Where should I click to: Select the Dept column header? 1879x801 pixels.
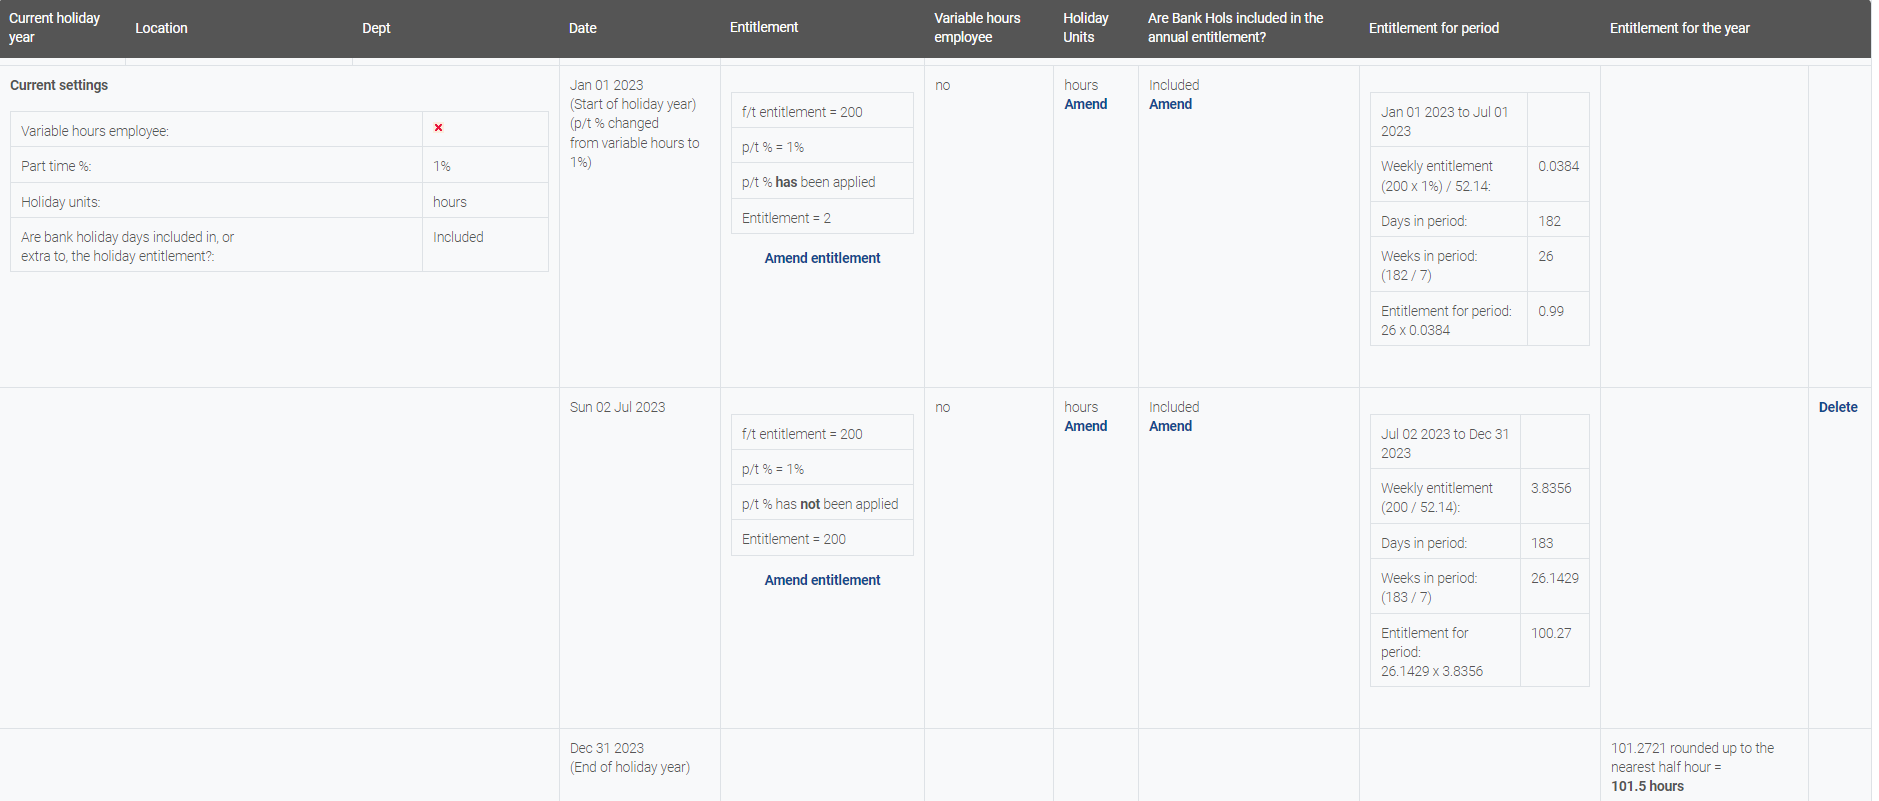[376, 28]
